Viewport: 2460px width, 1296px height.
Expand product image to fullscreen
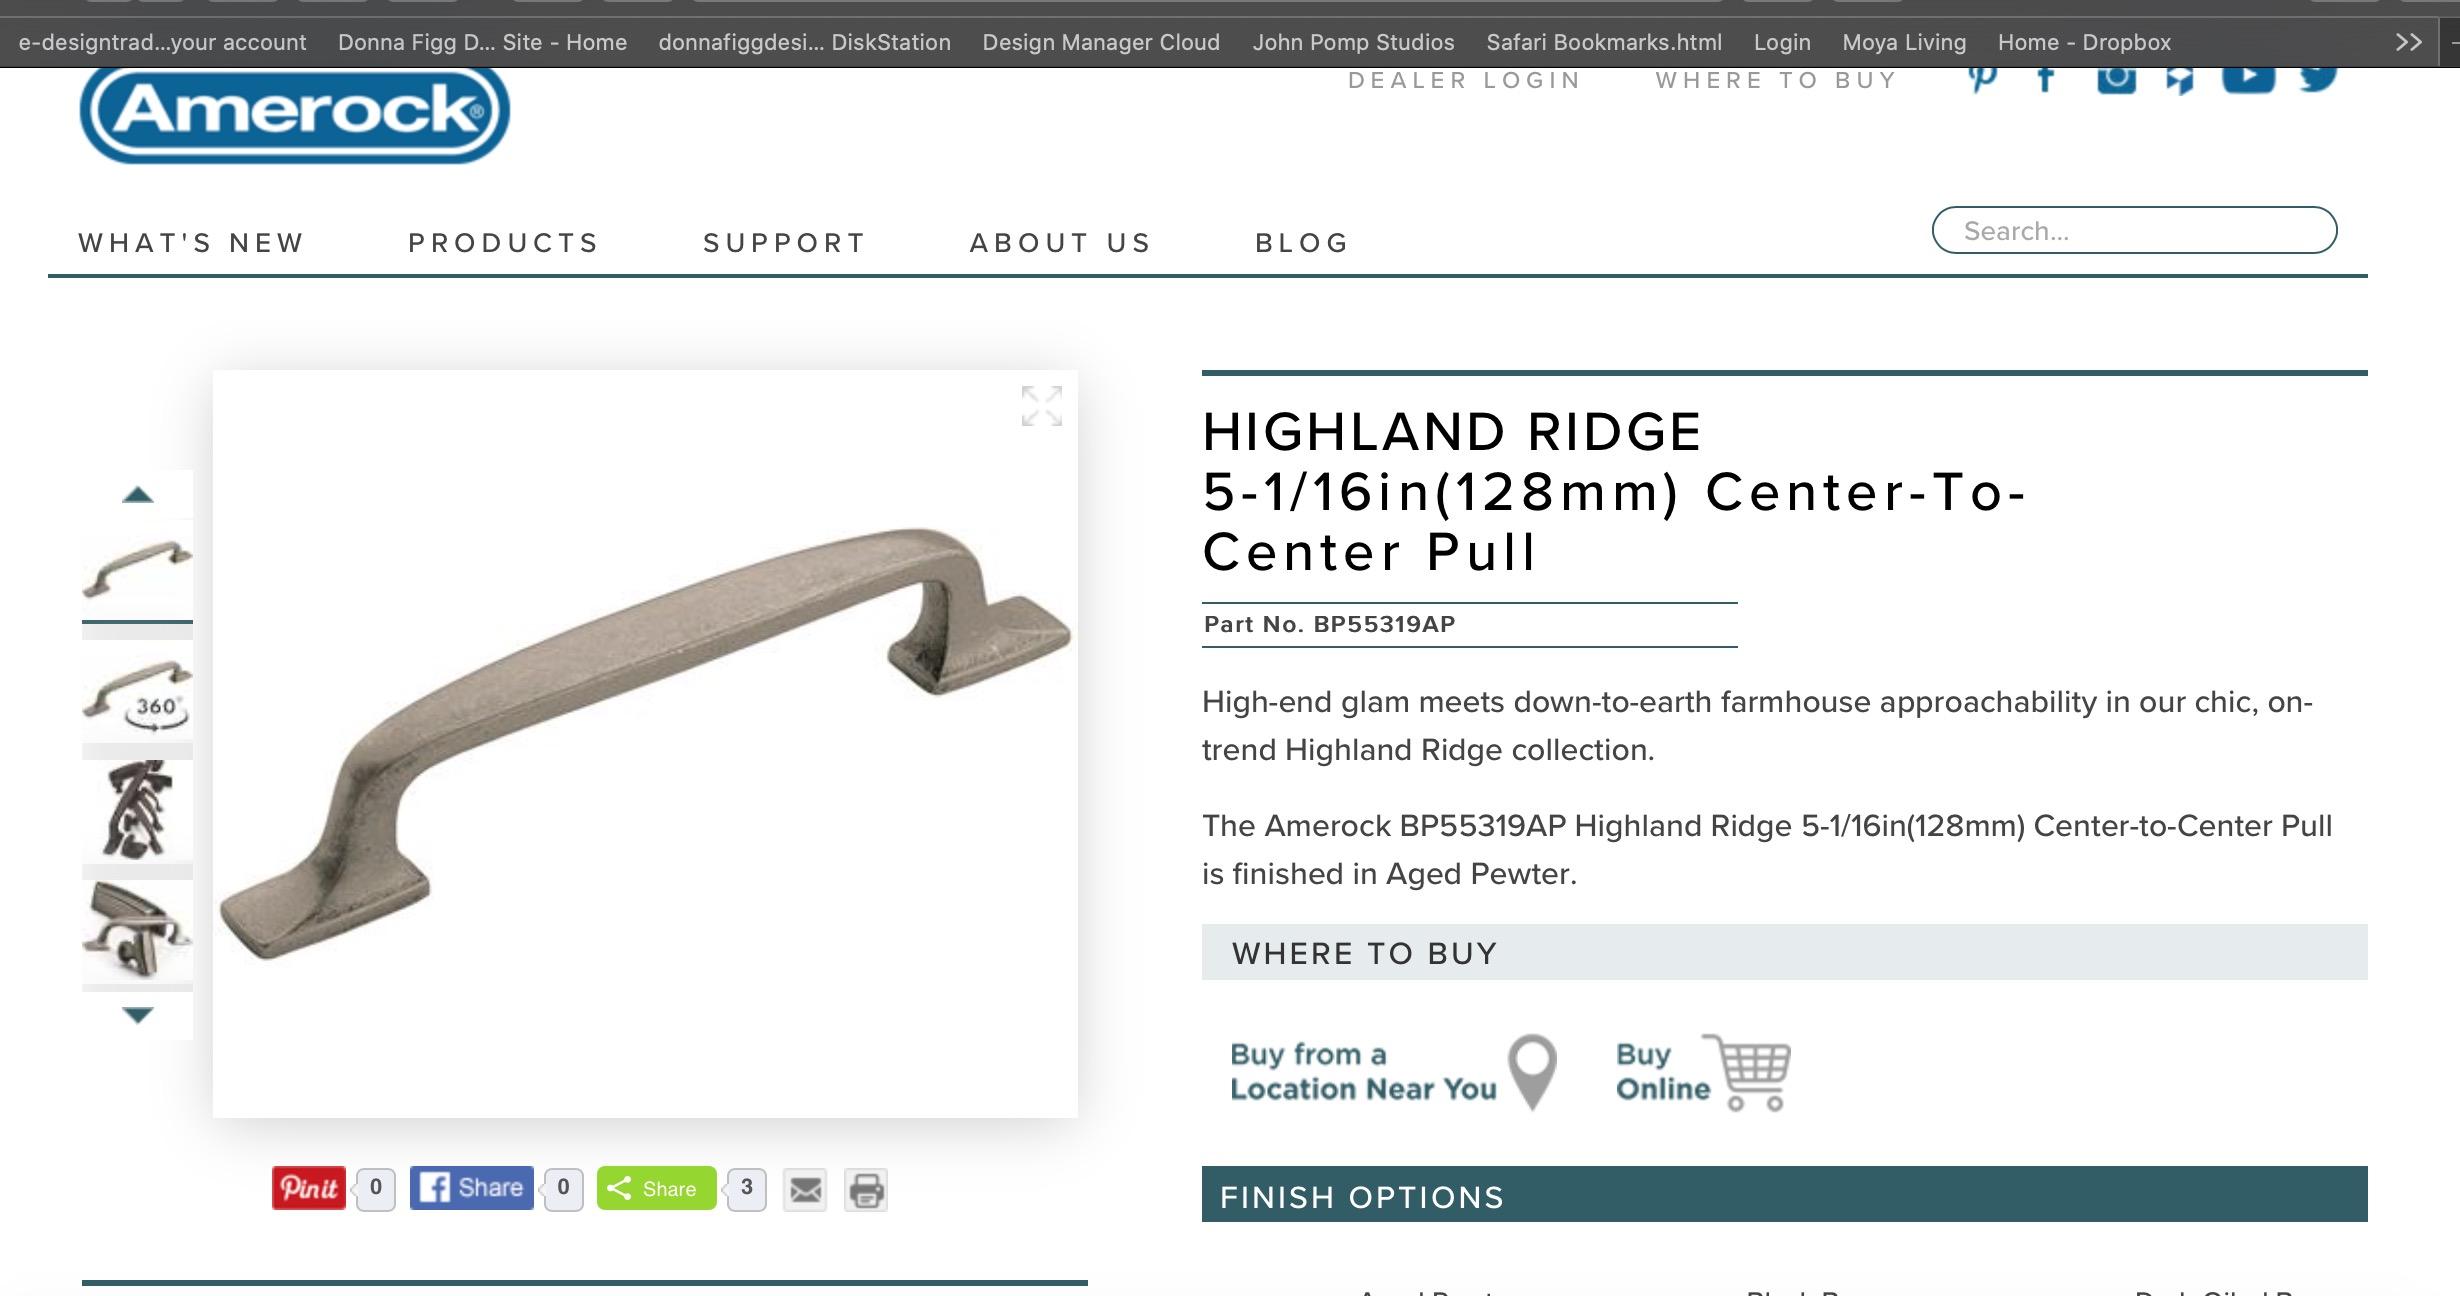click(1041, 406)
